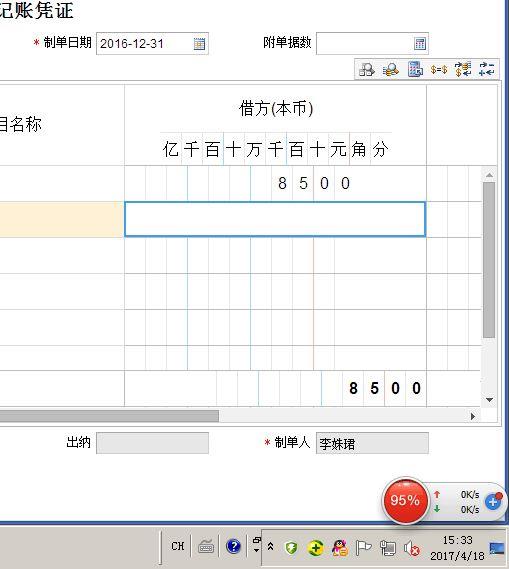Click the muted speaker volume tray icon
Screen dimensions: 509x569
(411, 548)
